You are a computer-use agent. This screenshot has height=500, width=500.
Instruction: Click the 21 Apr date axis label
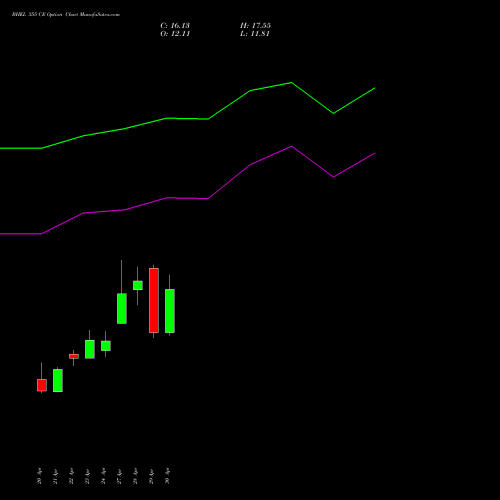coord(55,476)
